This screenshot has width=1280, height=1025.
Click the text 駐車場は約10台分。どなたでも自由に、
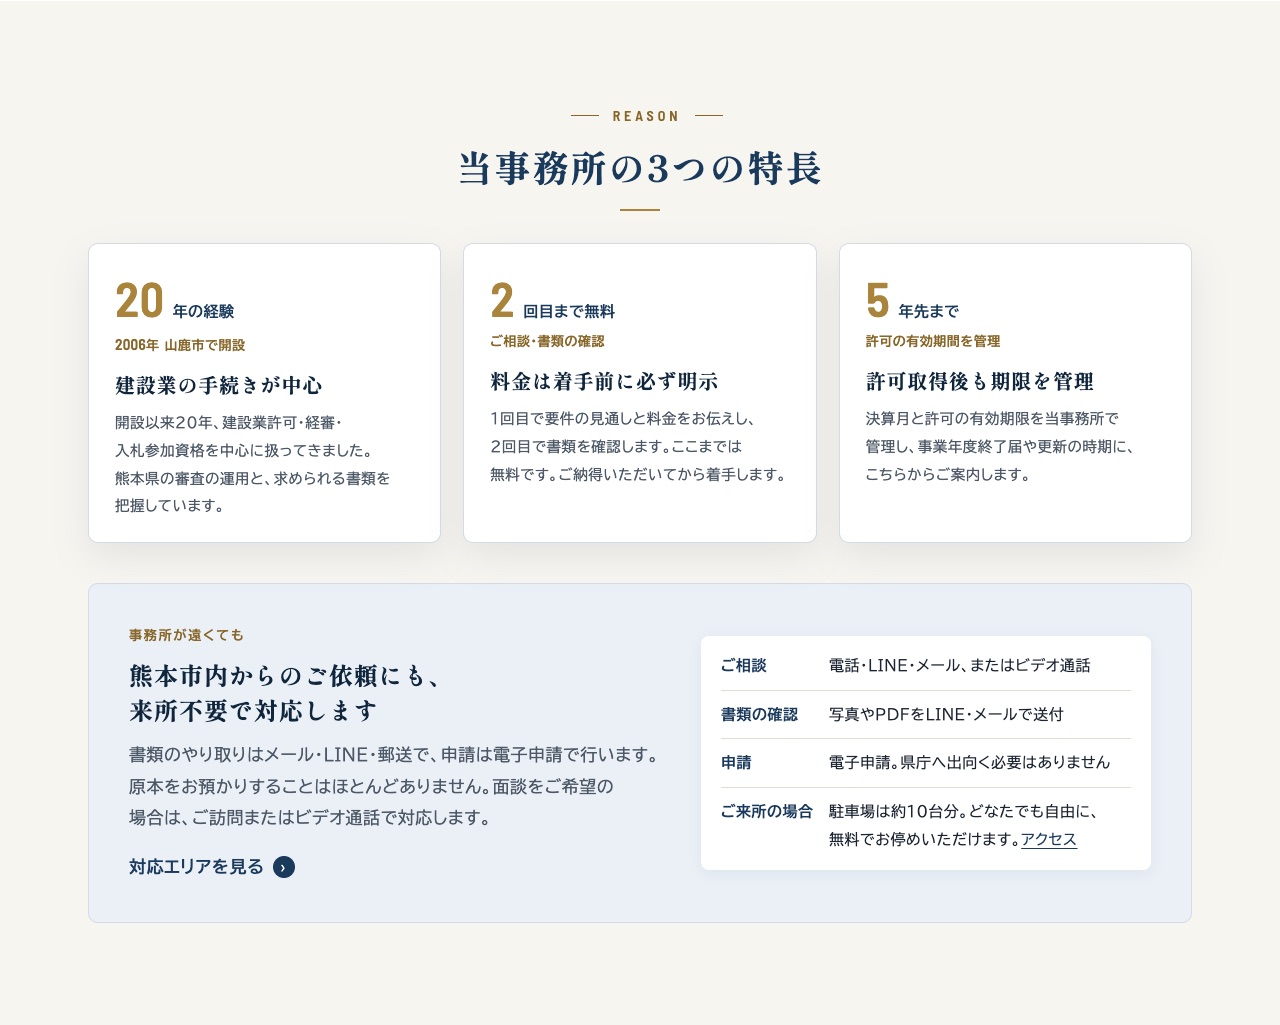[x=964, y=811]
